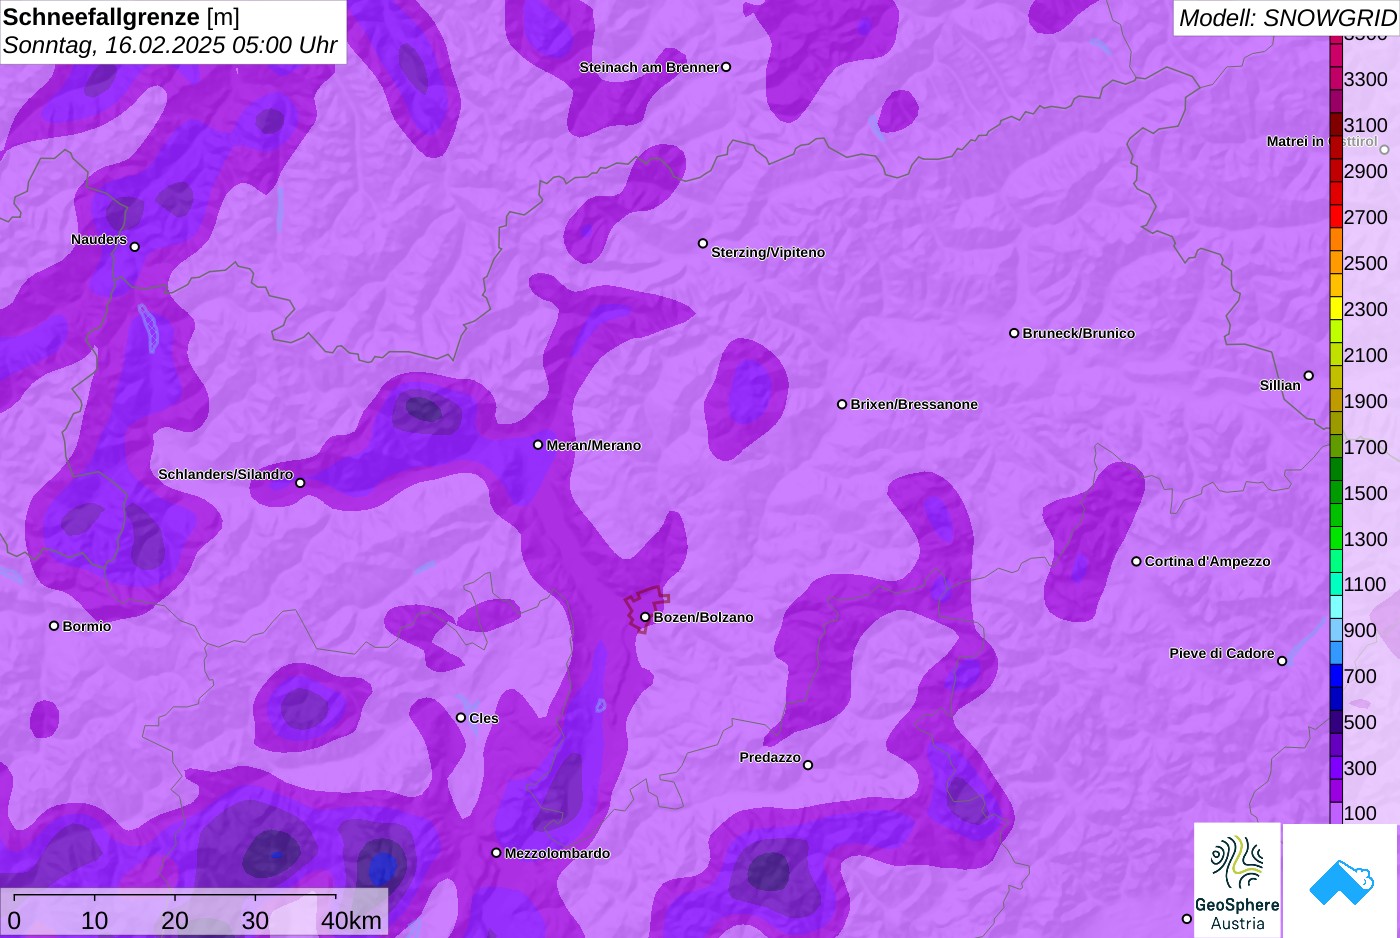1400x938 pixels.
Task: Click the red legend swatch at 2700
Action: pos(1336,217)
